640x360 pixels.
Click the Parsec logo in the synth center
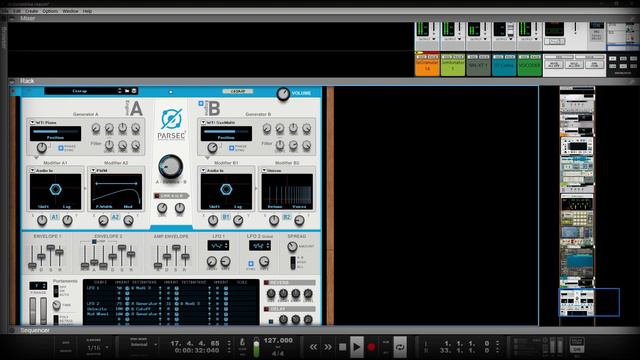[171, 124]
